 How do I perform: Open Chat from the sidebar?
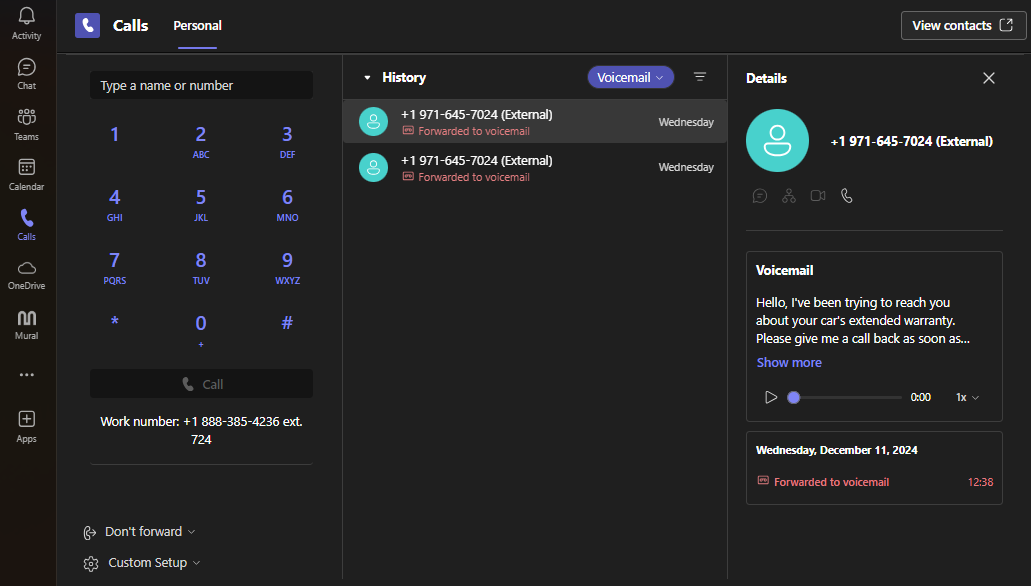26,74
